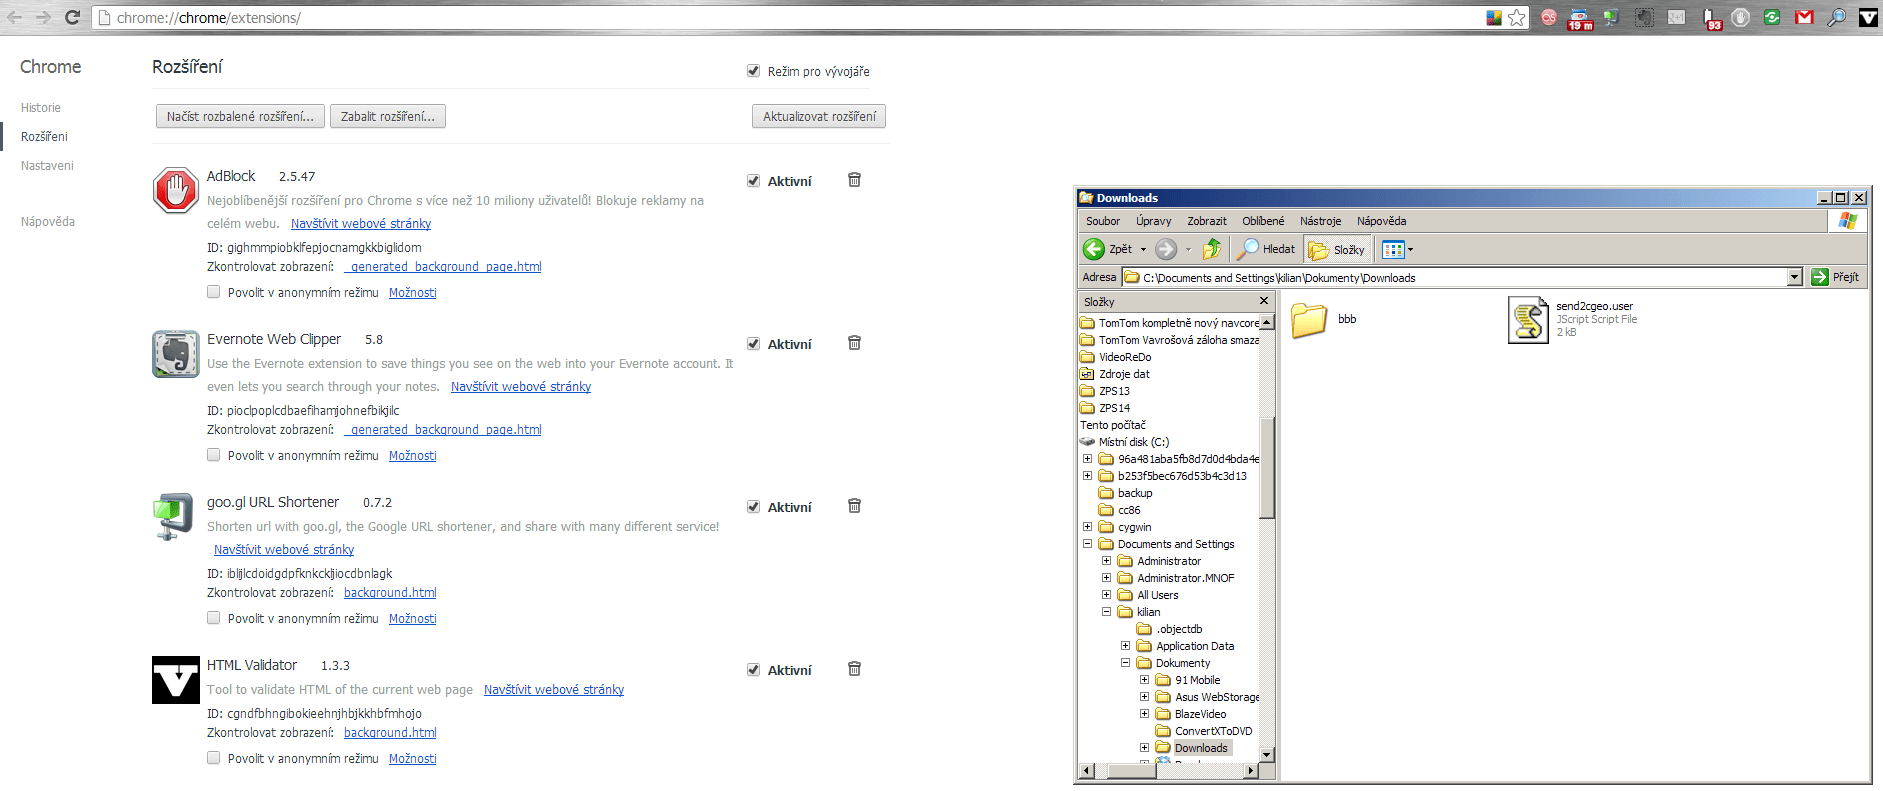Click goo.gl shortener icon in Chrome toolbar
The height and width of the screenshot is (791, 1883).
[1612, 17]
